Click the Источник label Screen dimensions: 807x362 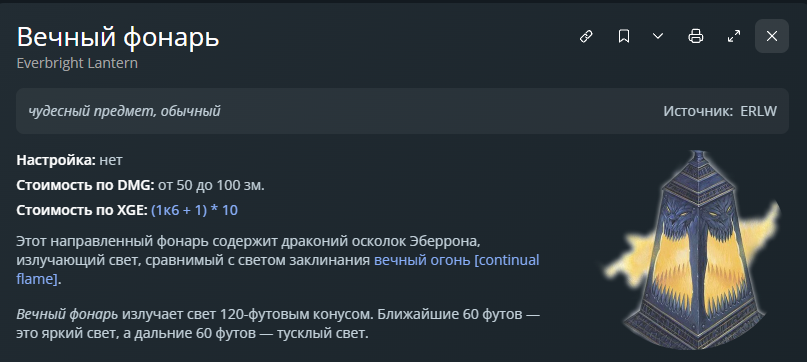pos(698,111)
